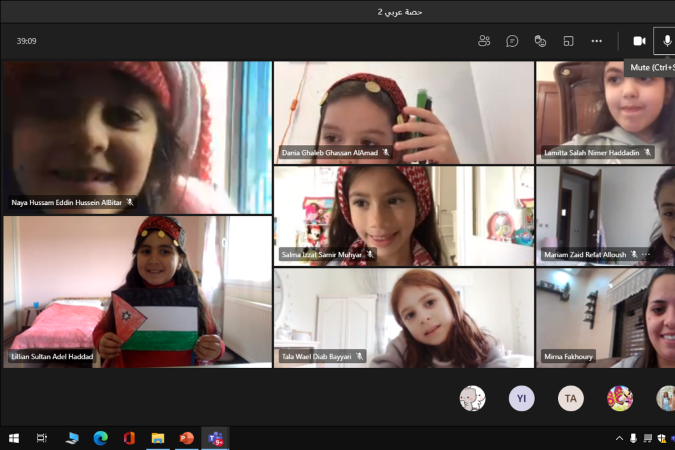
Task: Open the More actions ellipsis menu
Action: (x=597, y=41)
